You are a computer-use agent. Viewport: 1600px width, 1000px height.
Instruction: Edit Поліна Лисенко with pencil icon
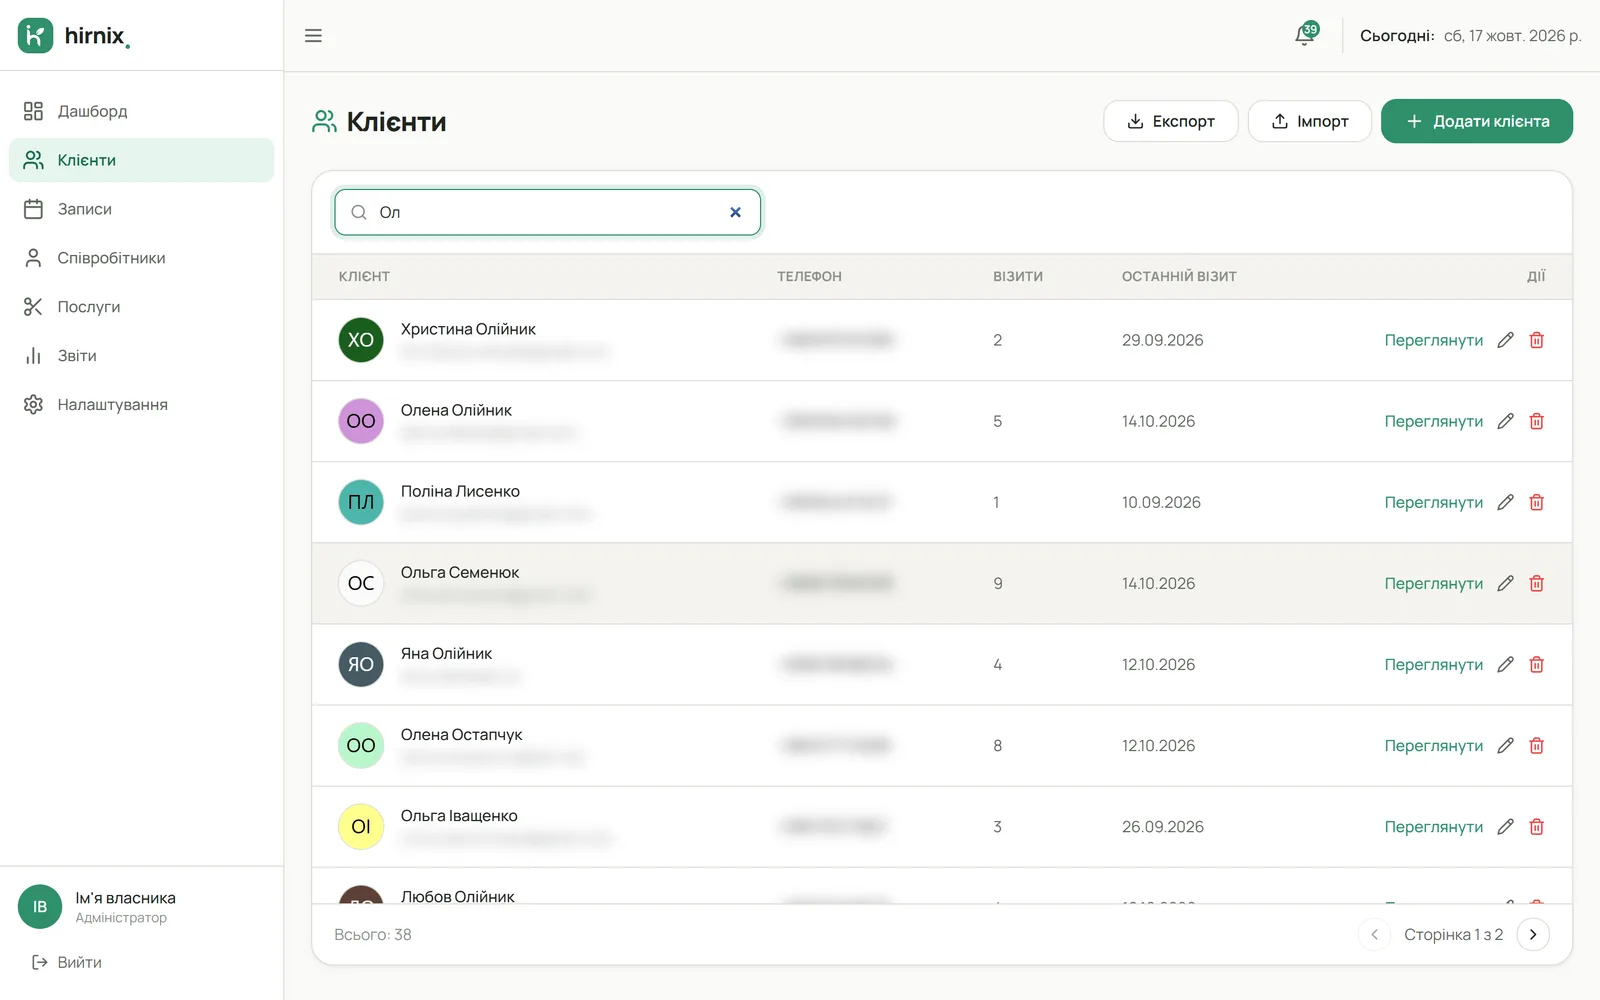click(1505, 502)
